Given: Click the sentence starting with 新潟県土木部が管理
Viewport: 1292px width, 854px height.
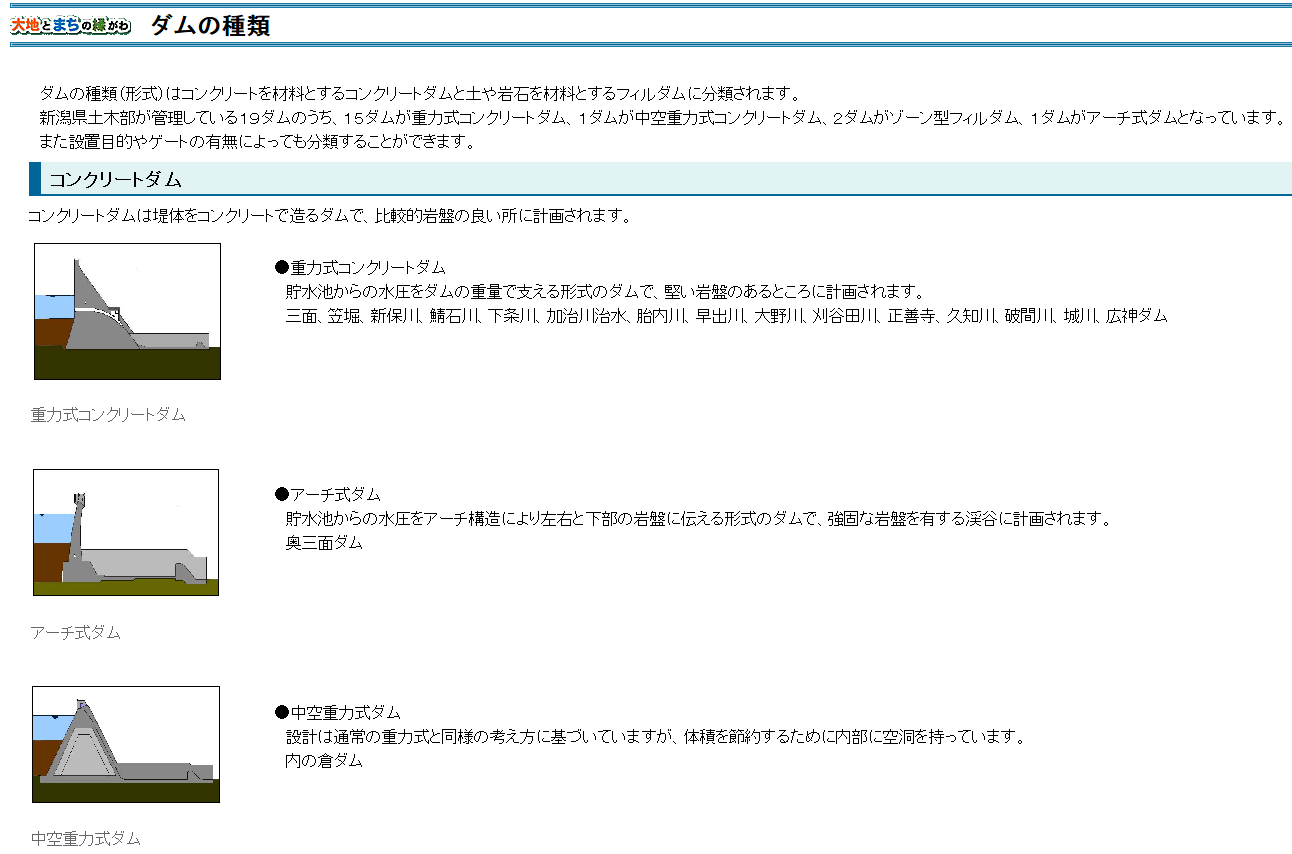Looking at the screenshot, I should 660,118.
